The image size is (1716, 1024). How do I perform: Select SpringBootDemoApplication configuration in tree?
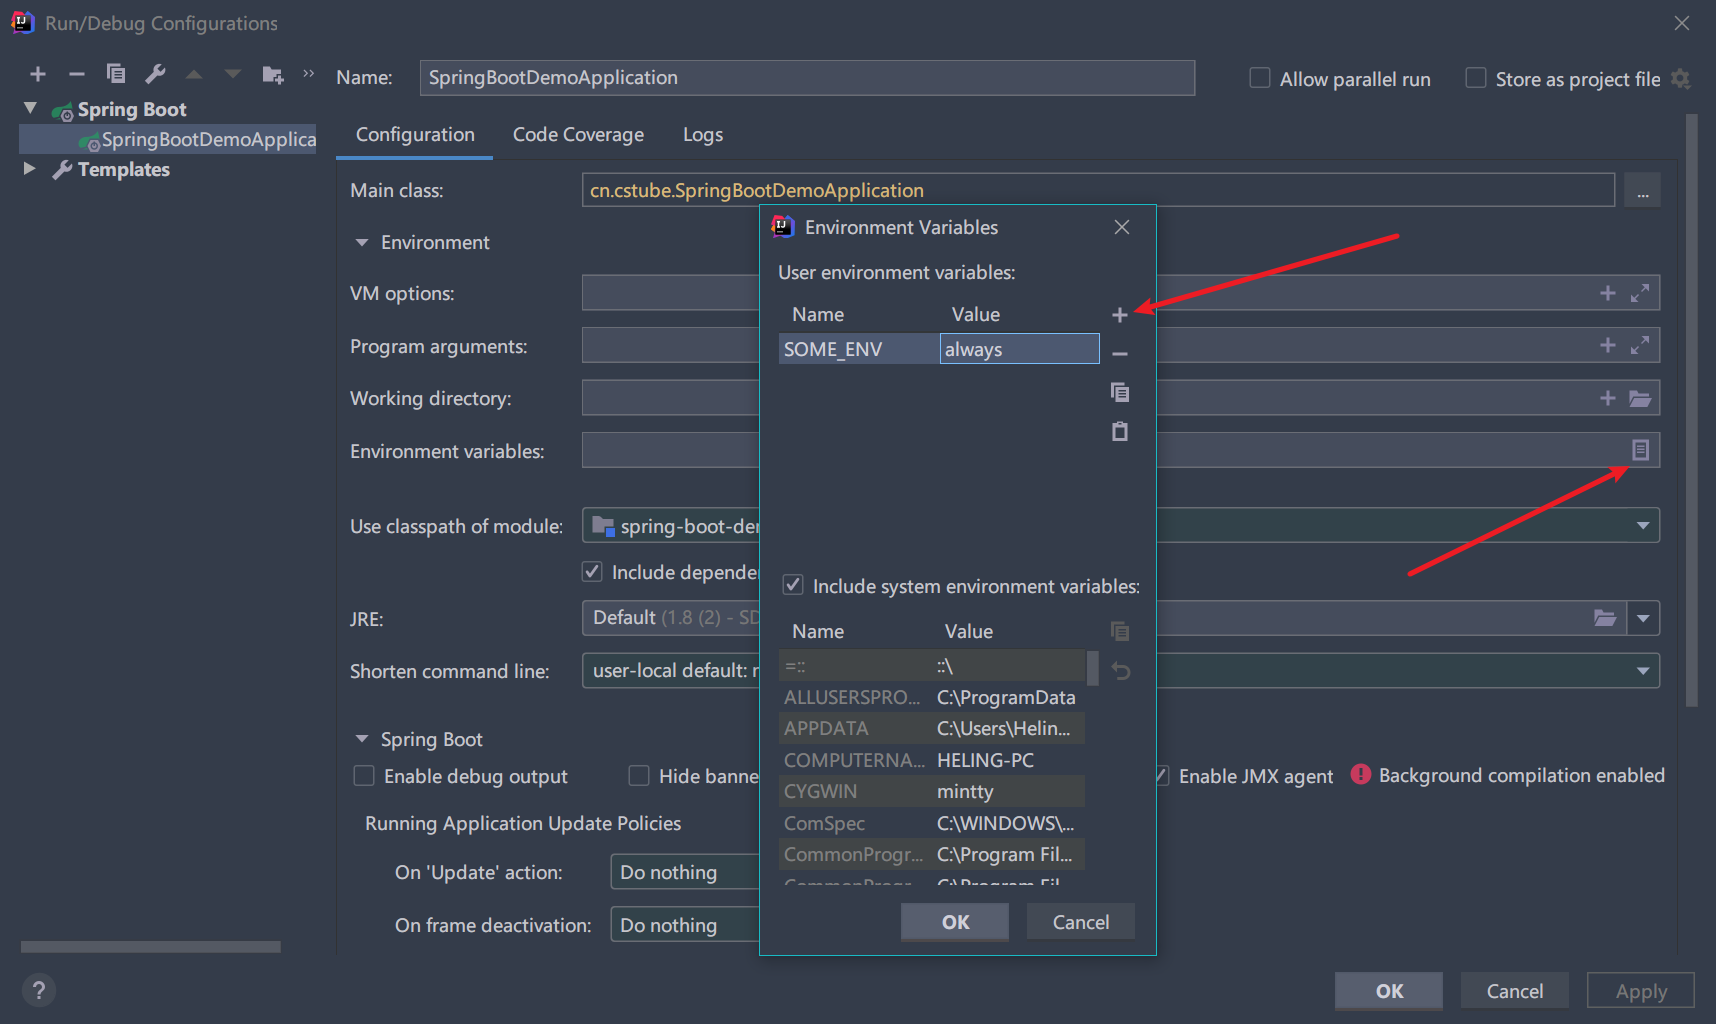point(170,139)
